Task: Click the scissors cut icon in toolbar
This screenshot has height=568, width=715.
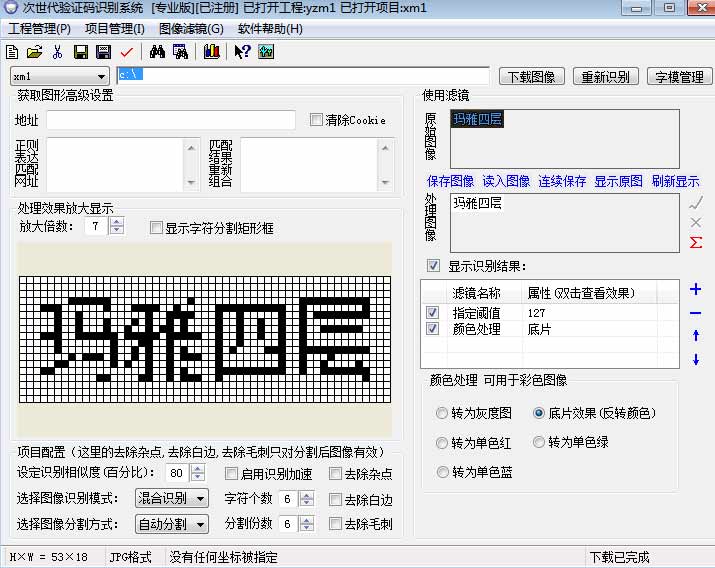Action: click(x=57, y=51)
